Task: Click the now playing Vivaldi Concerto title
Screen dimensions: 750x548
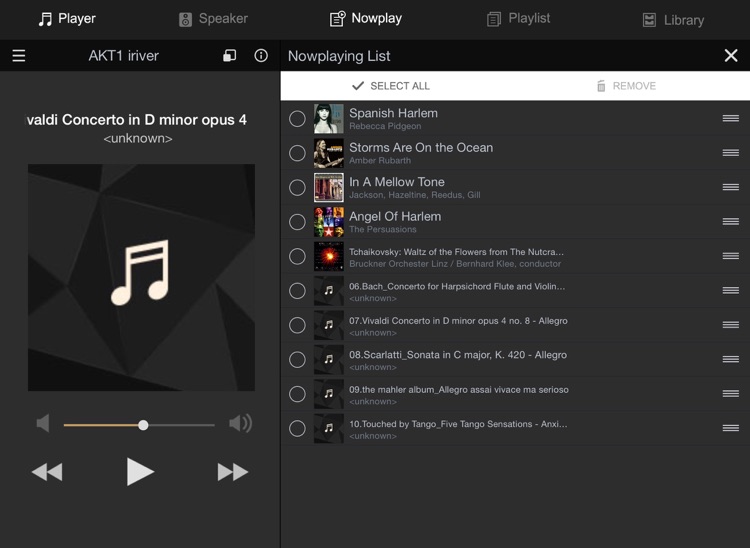Action: coord(136,120)
